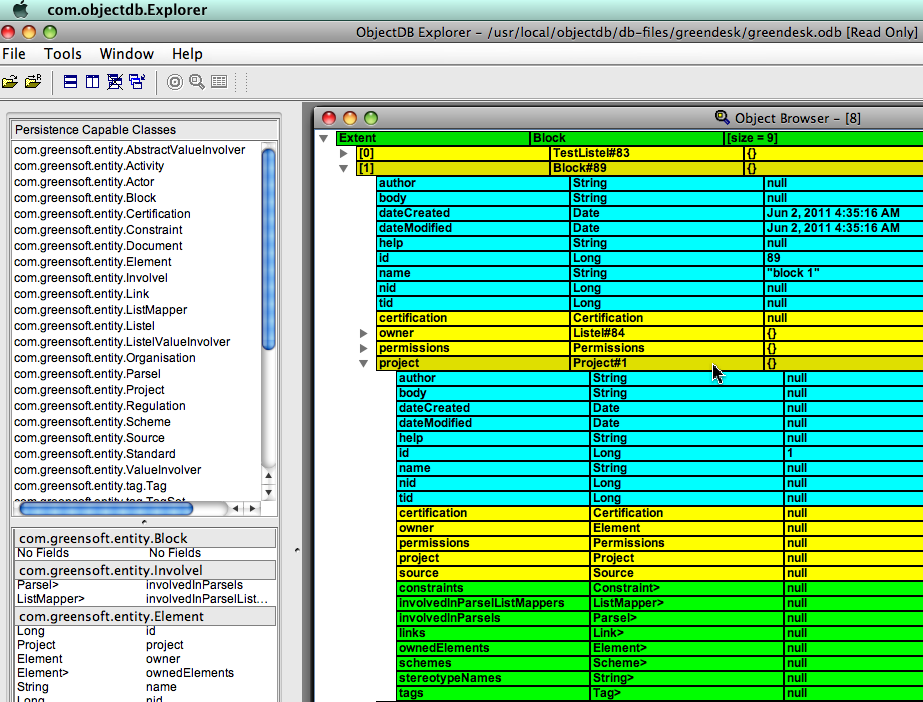Tile windows vertically using toolbar icon
923x702 pixels.
(92, 82)
